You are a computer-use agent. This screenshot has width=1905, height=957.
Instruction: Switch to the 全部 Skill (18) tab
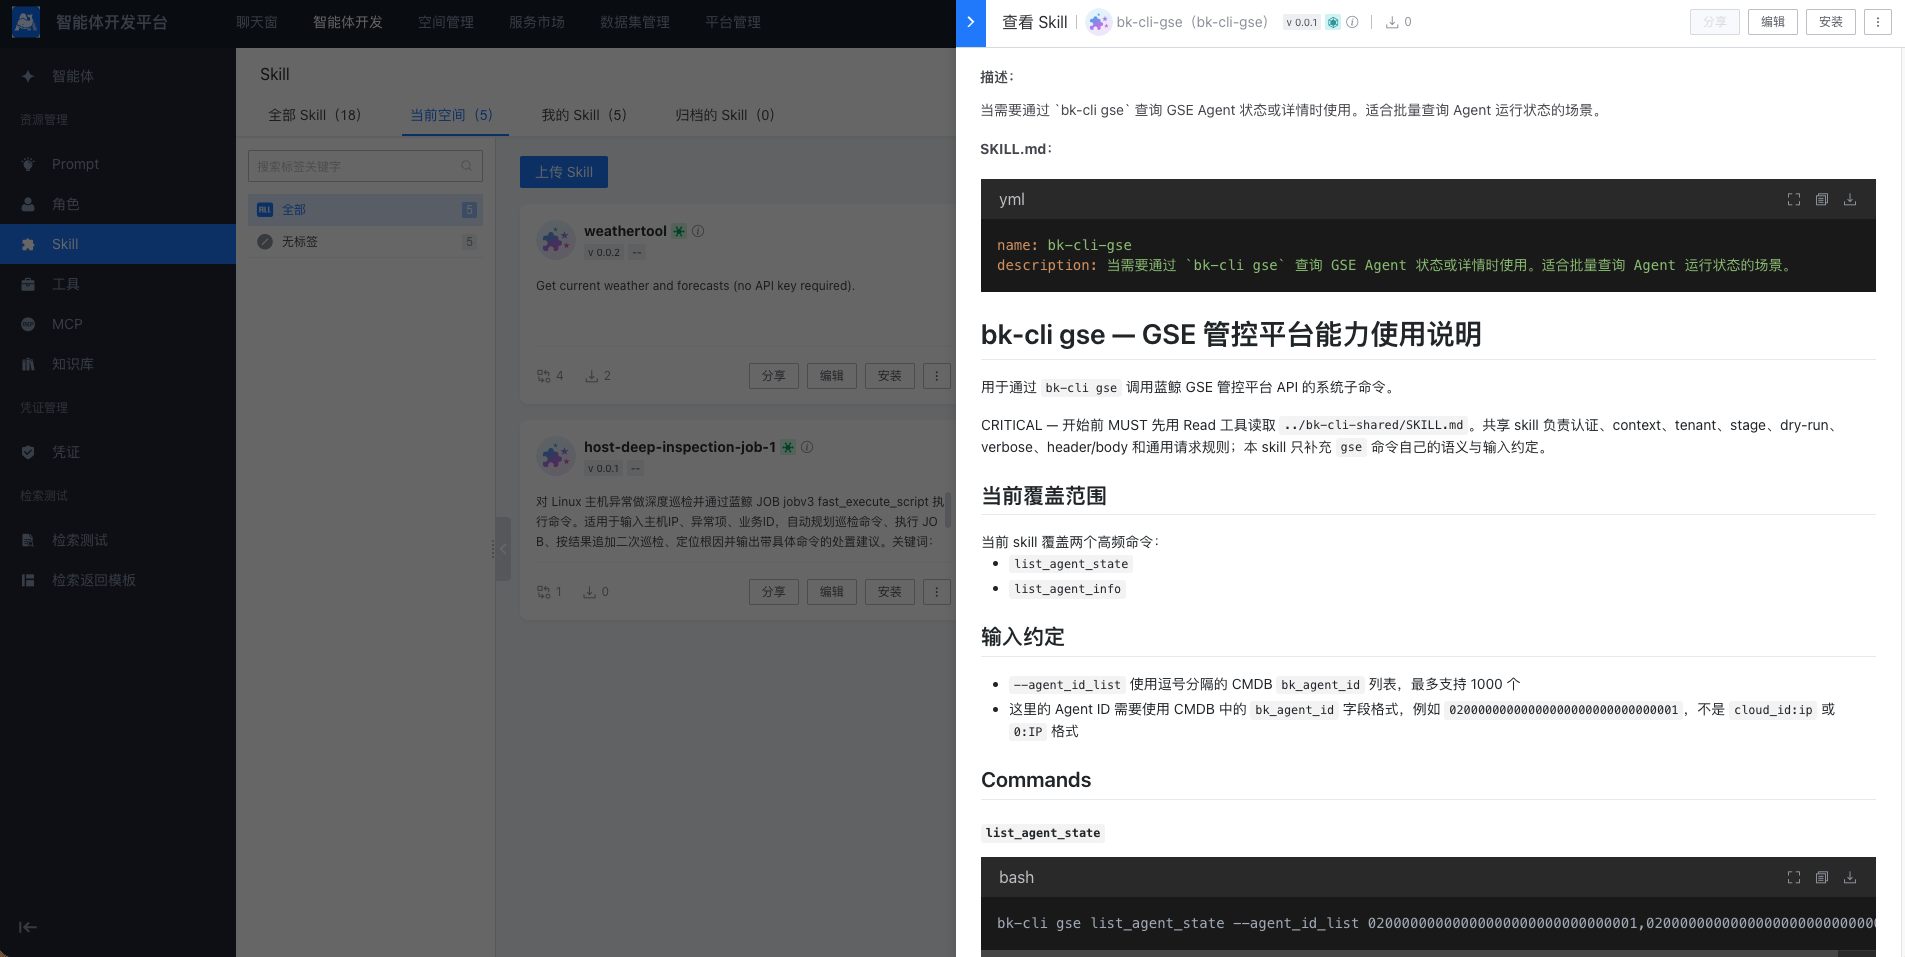coord(314,115)
